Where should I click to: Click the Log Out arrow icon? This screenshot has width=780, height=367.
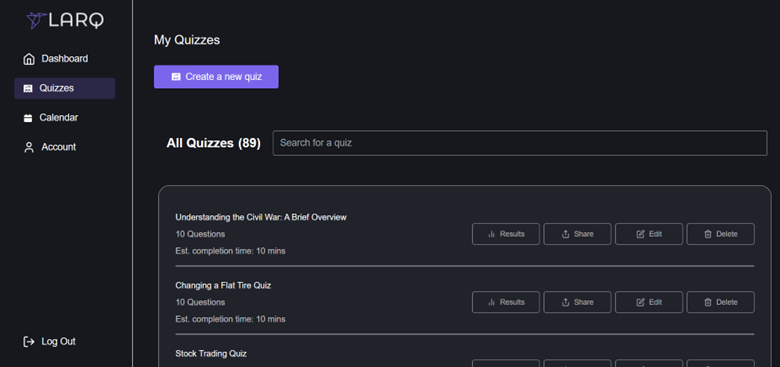point(29,342)
